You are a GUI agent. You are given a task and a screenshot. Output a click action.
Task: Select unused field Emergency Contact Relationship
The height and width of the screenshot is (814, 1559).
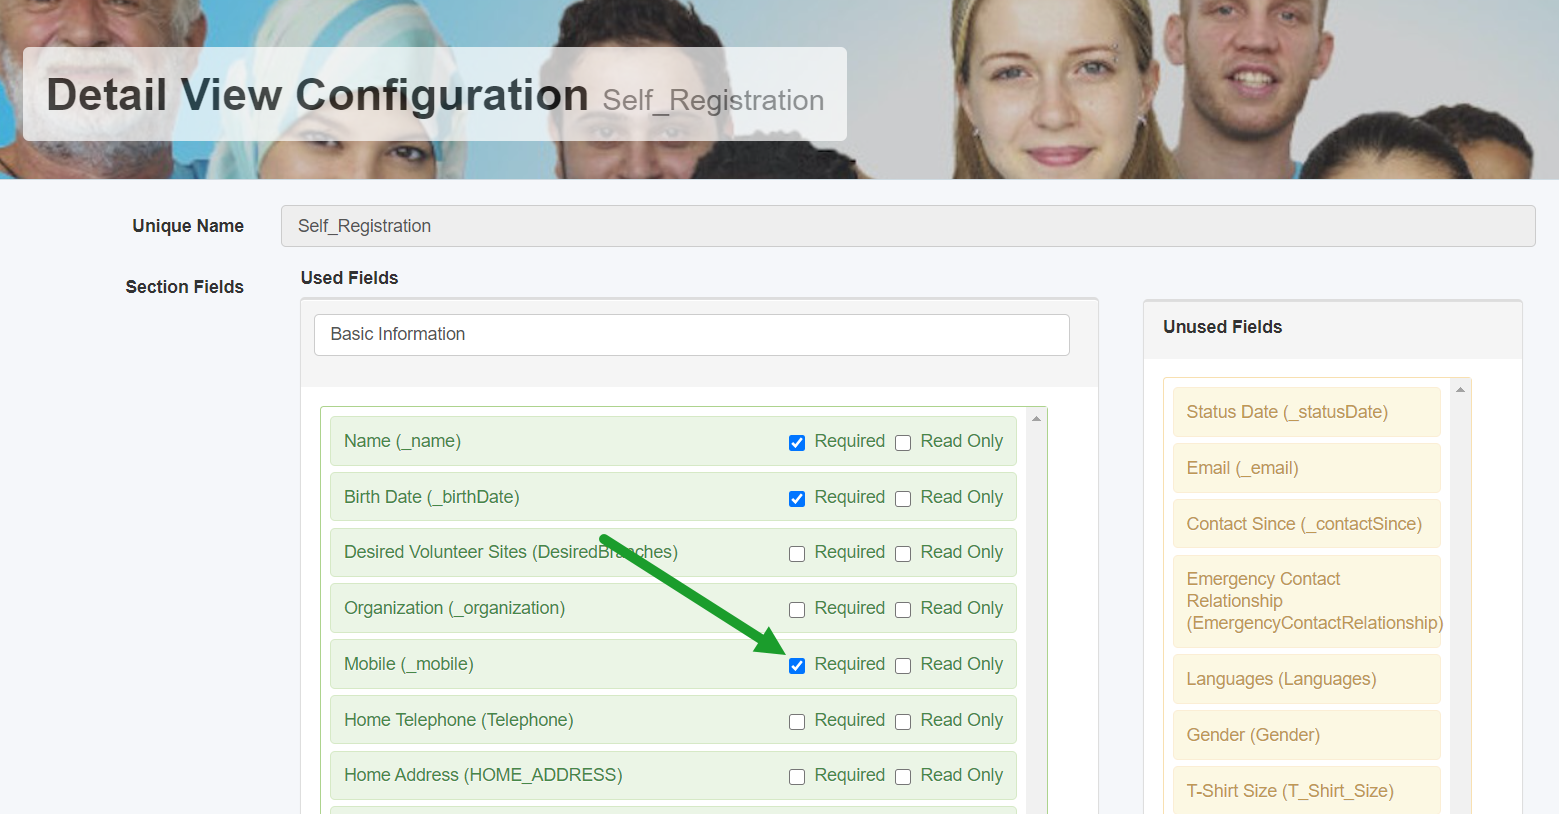pos(1307,601)
